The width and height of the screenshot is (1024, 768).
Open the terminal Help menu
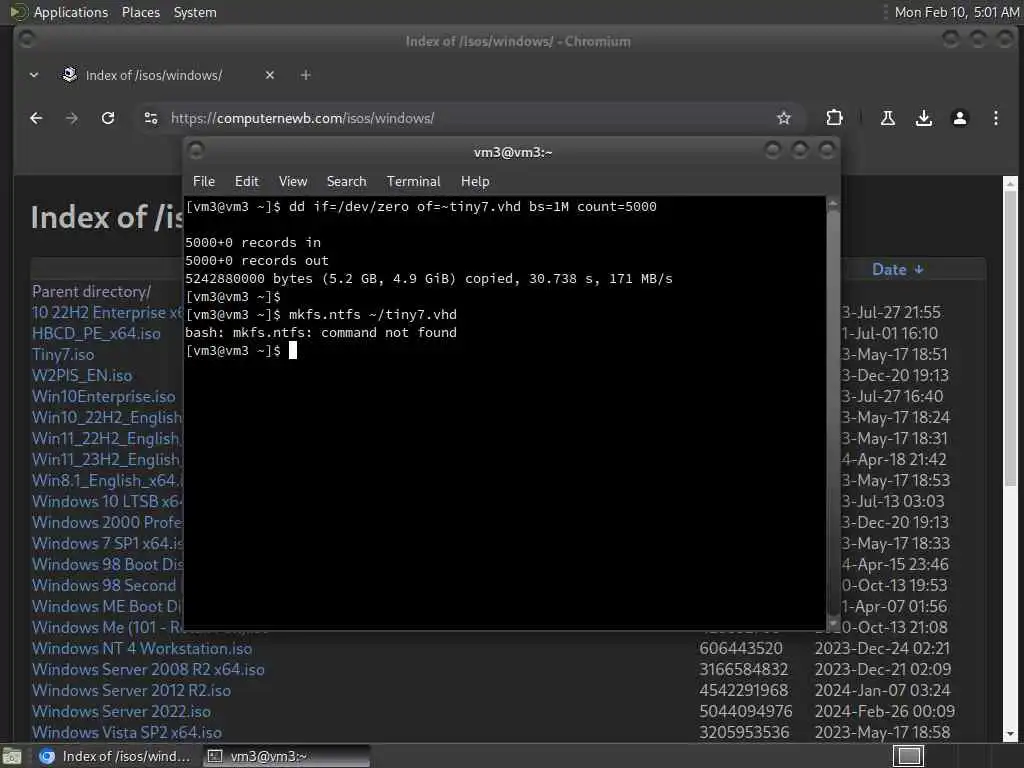point(475,182)
